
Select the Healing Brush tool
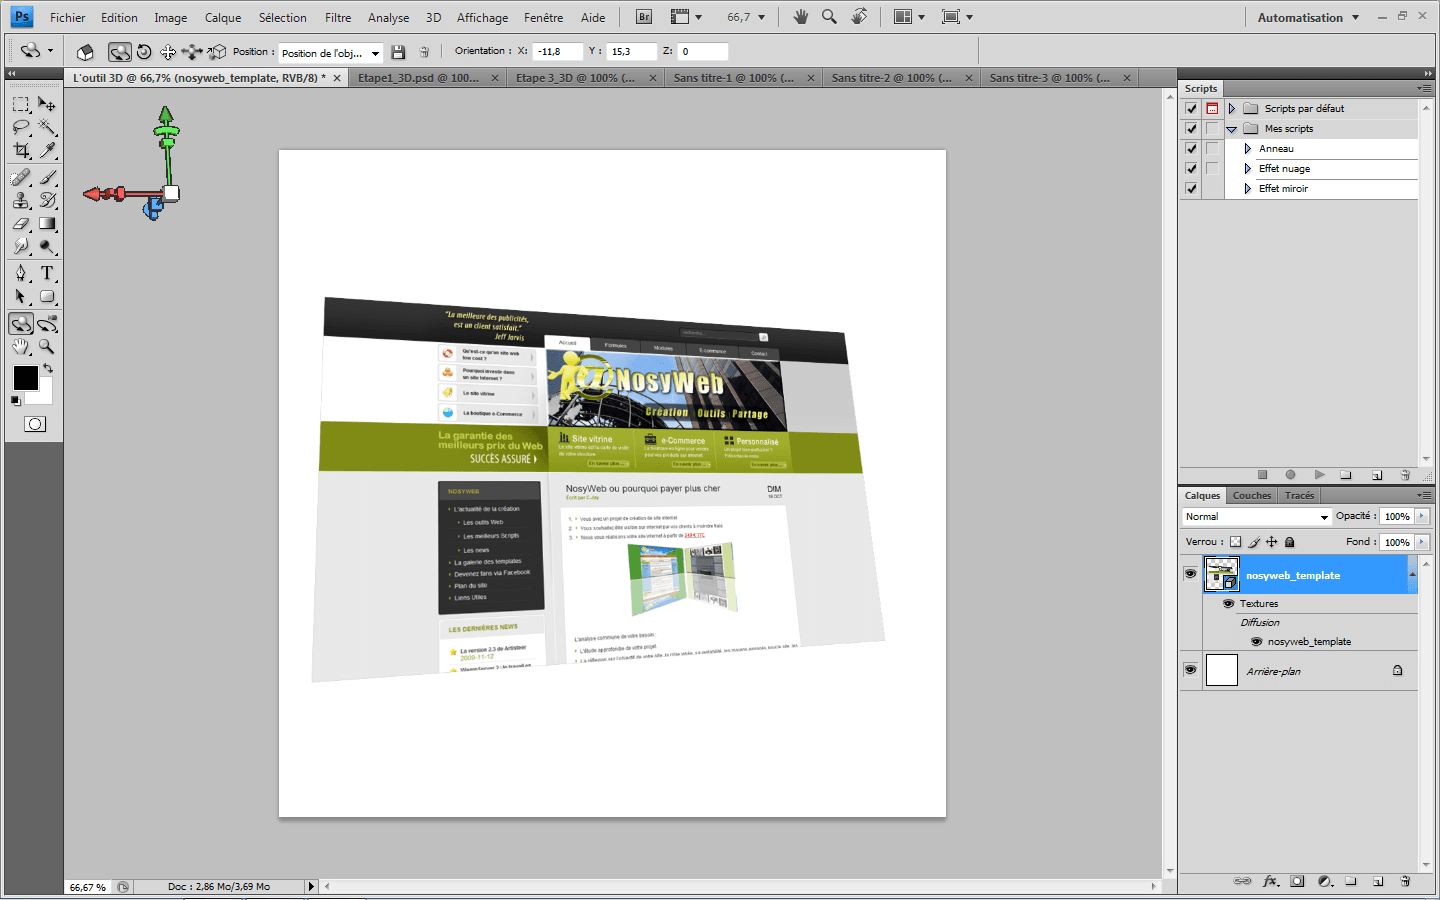[21, 178]
